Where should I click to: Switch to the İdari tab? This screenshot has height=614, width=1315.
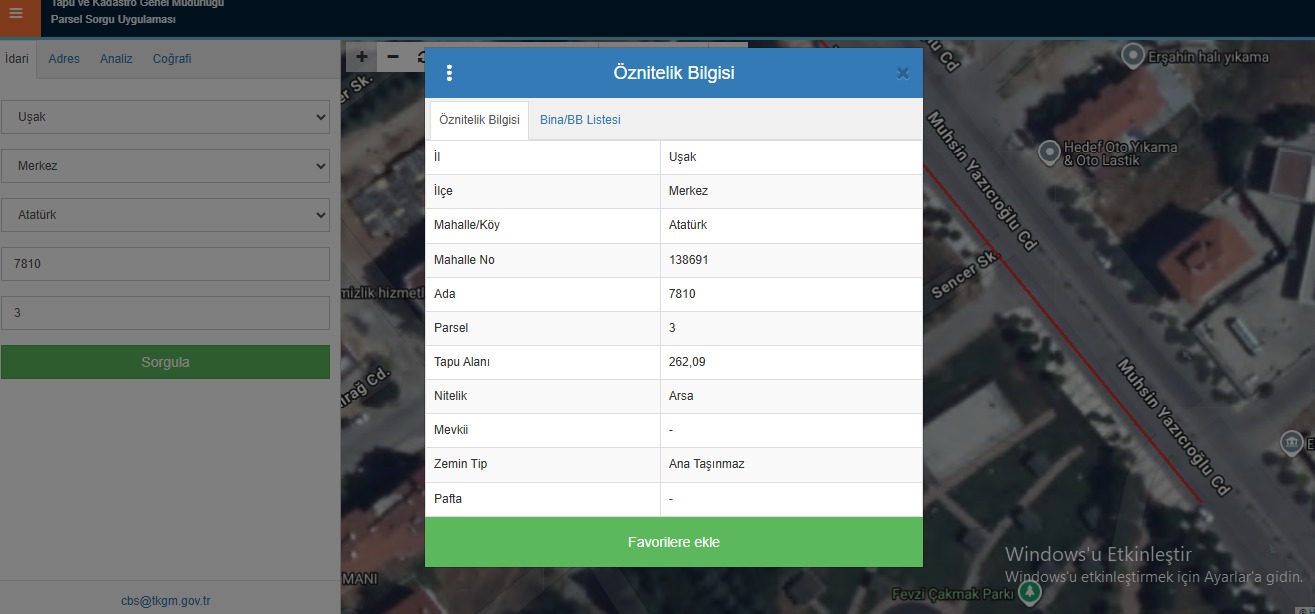[x=17, y=59]
